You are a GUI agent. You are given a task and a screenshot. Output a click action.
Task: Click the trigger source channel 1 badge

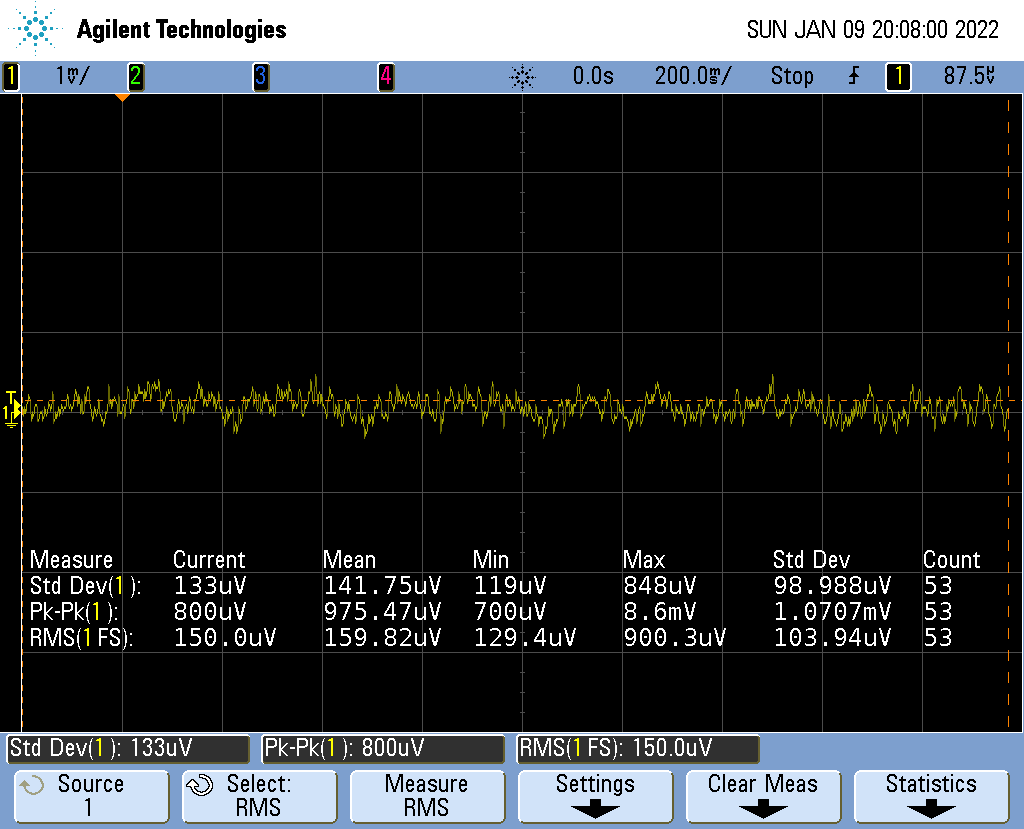[x=898, y=76]
